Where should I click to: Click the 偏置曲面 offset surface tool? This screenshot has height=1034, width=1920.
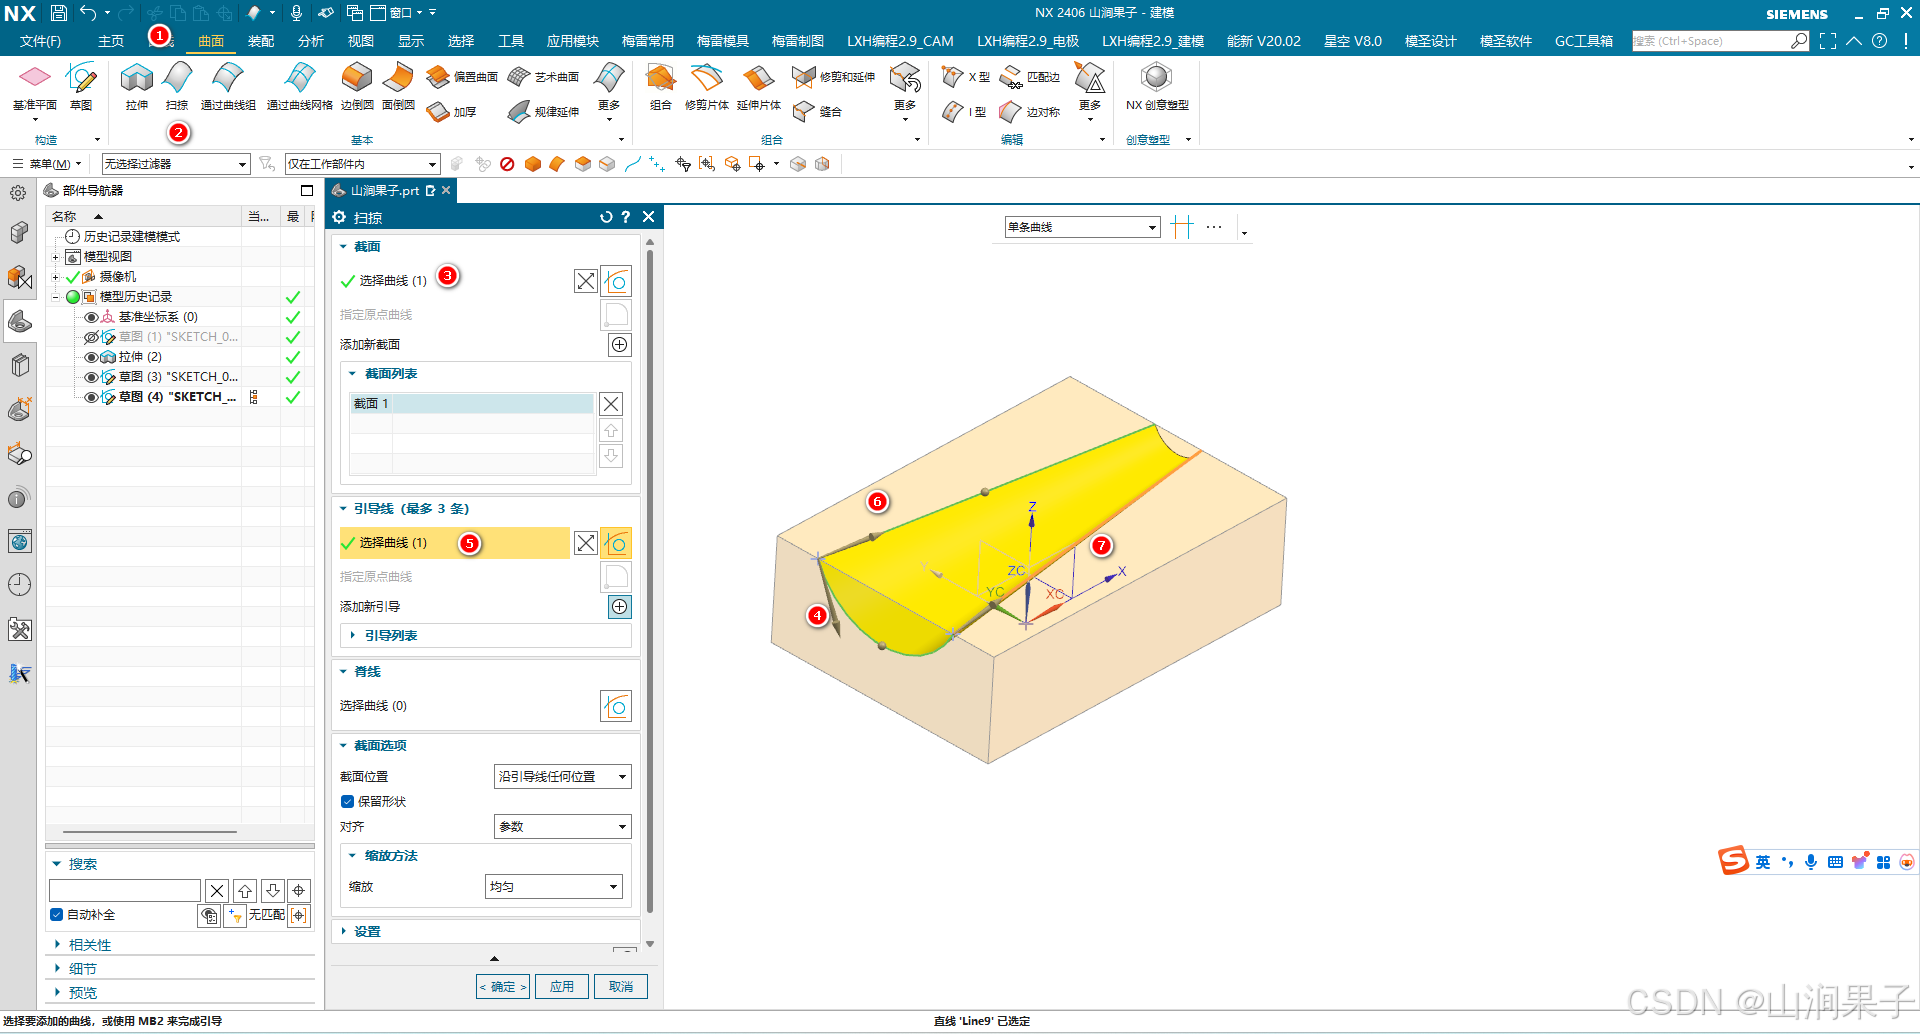[x=461, y=77]
